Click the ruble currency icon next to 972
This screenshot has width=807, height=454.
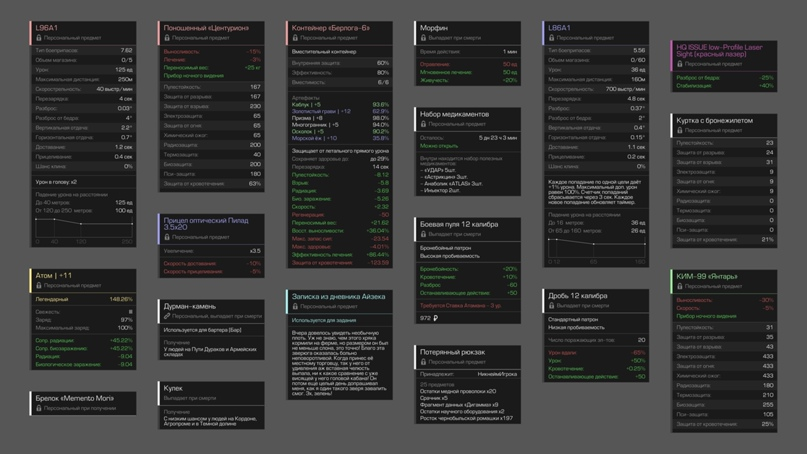point(435,318)
